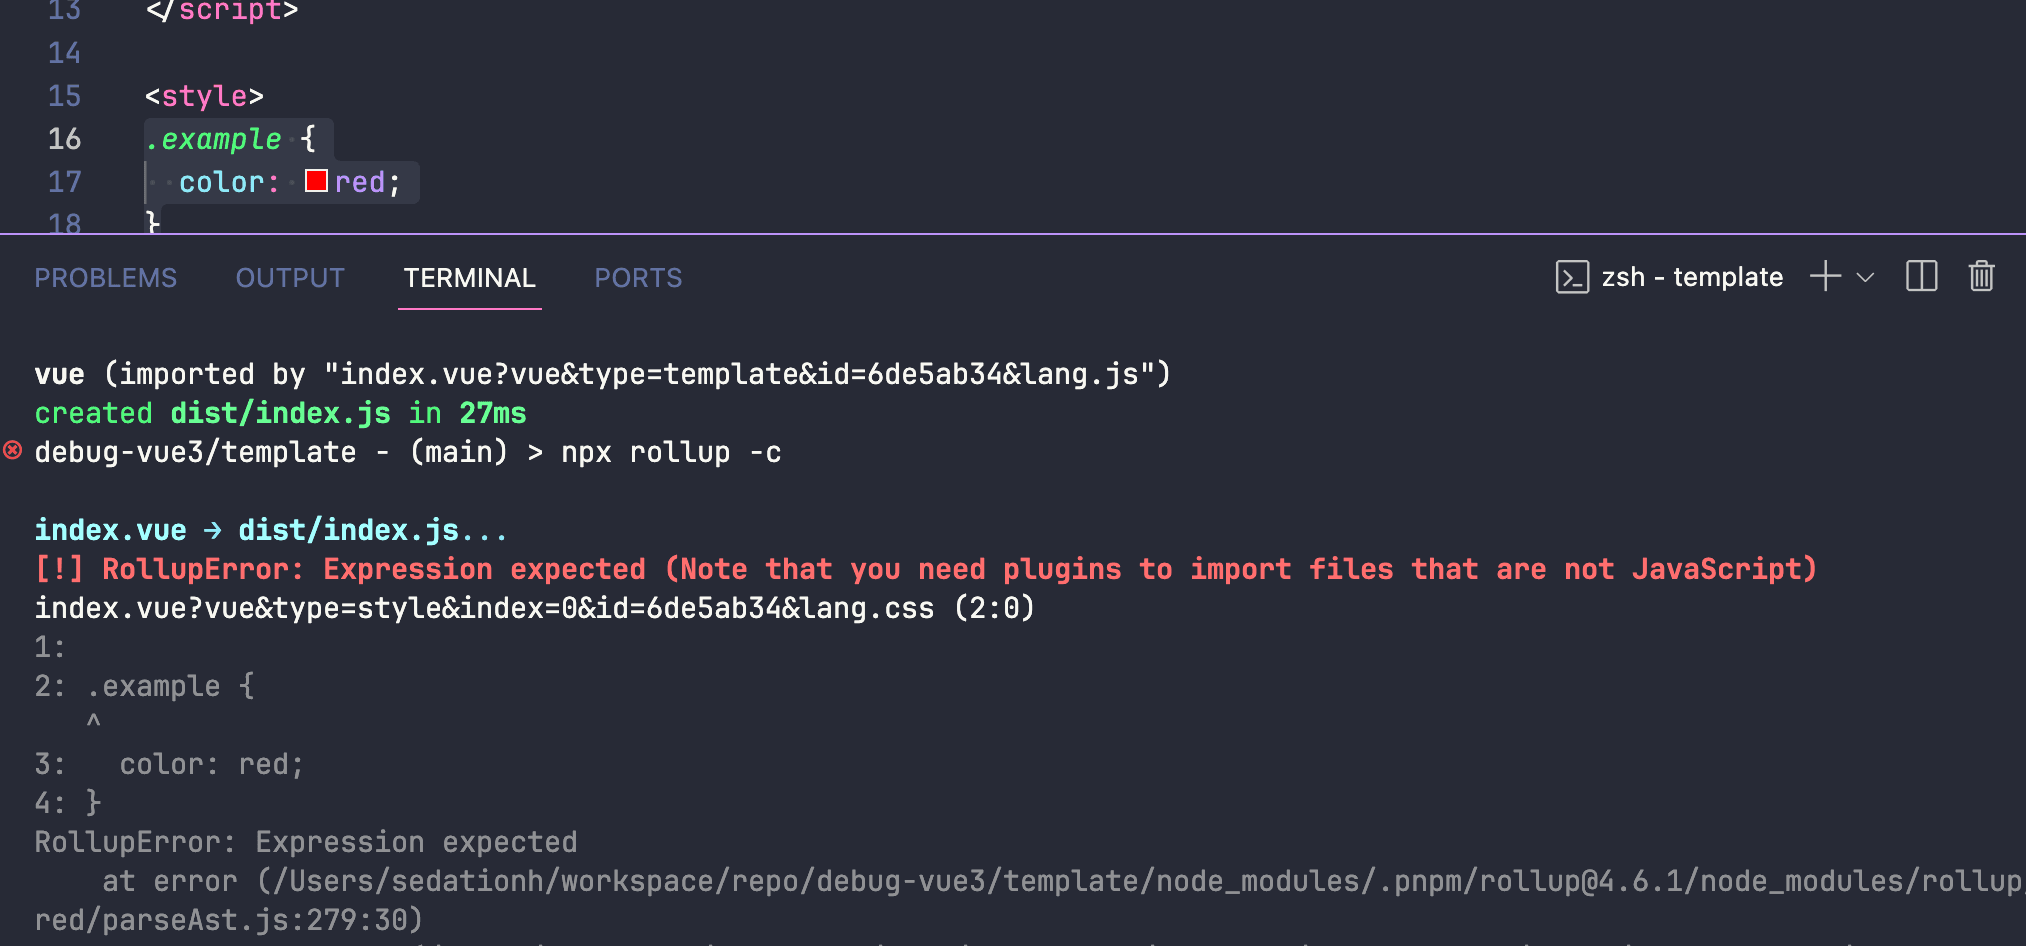Show the PORTS tab
The image size is (2026, 946).
pos(638,278)
